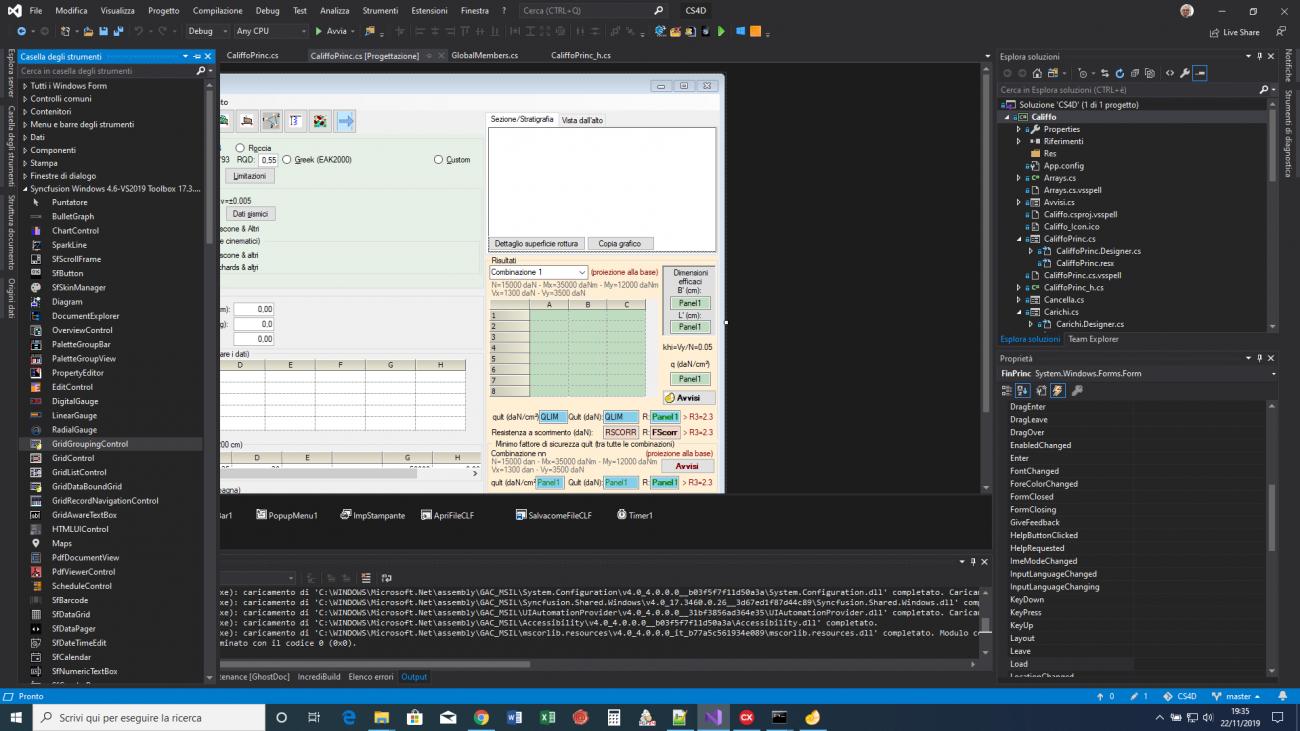Click the Refresh icon in Esplora soluzioni
This screenshot has height=731, width=1300.
click(1119, 73)
